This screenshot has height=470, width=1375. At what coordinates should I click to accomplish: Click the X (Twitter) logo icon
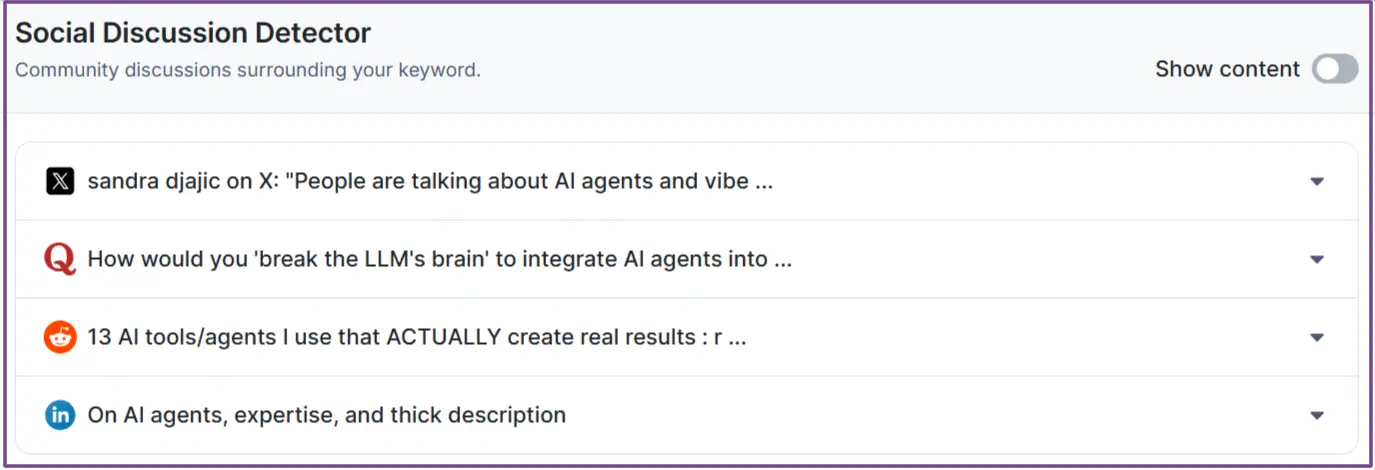(60, 181)
